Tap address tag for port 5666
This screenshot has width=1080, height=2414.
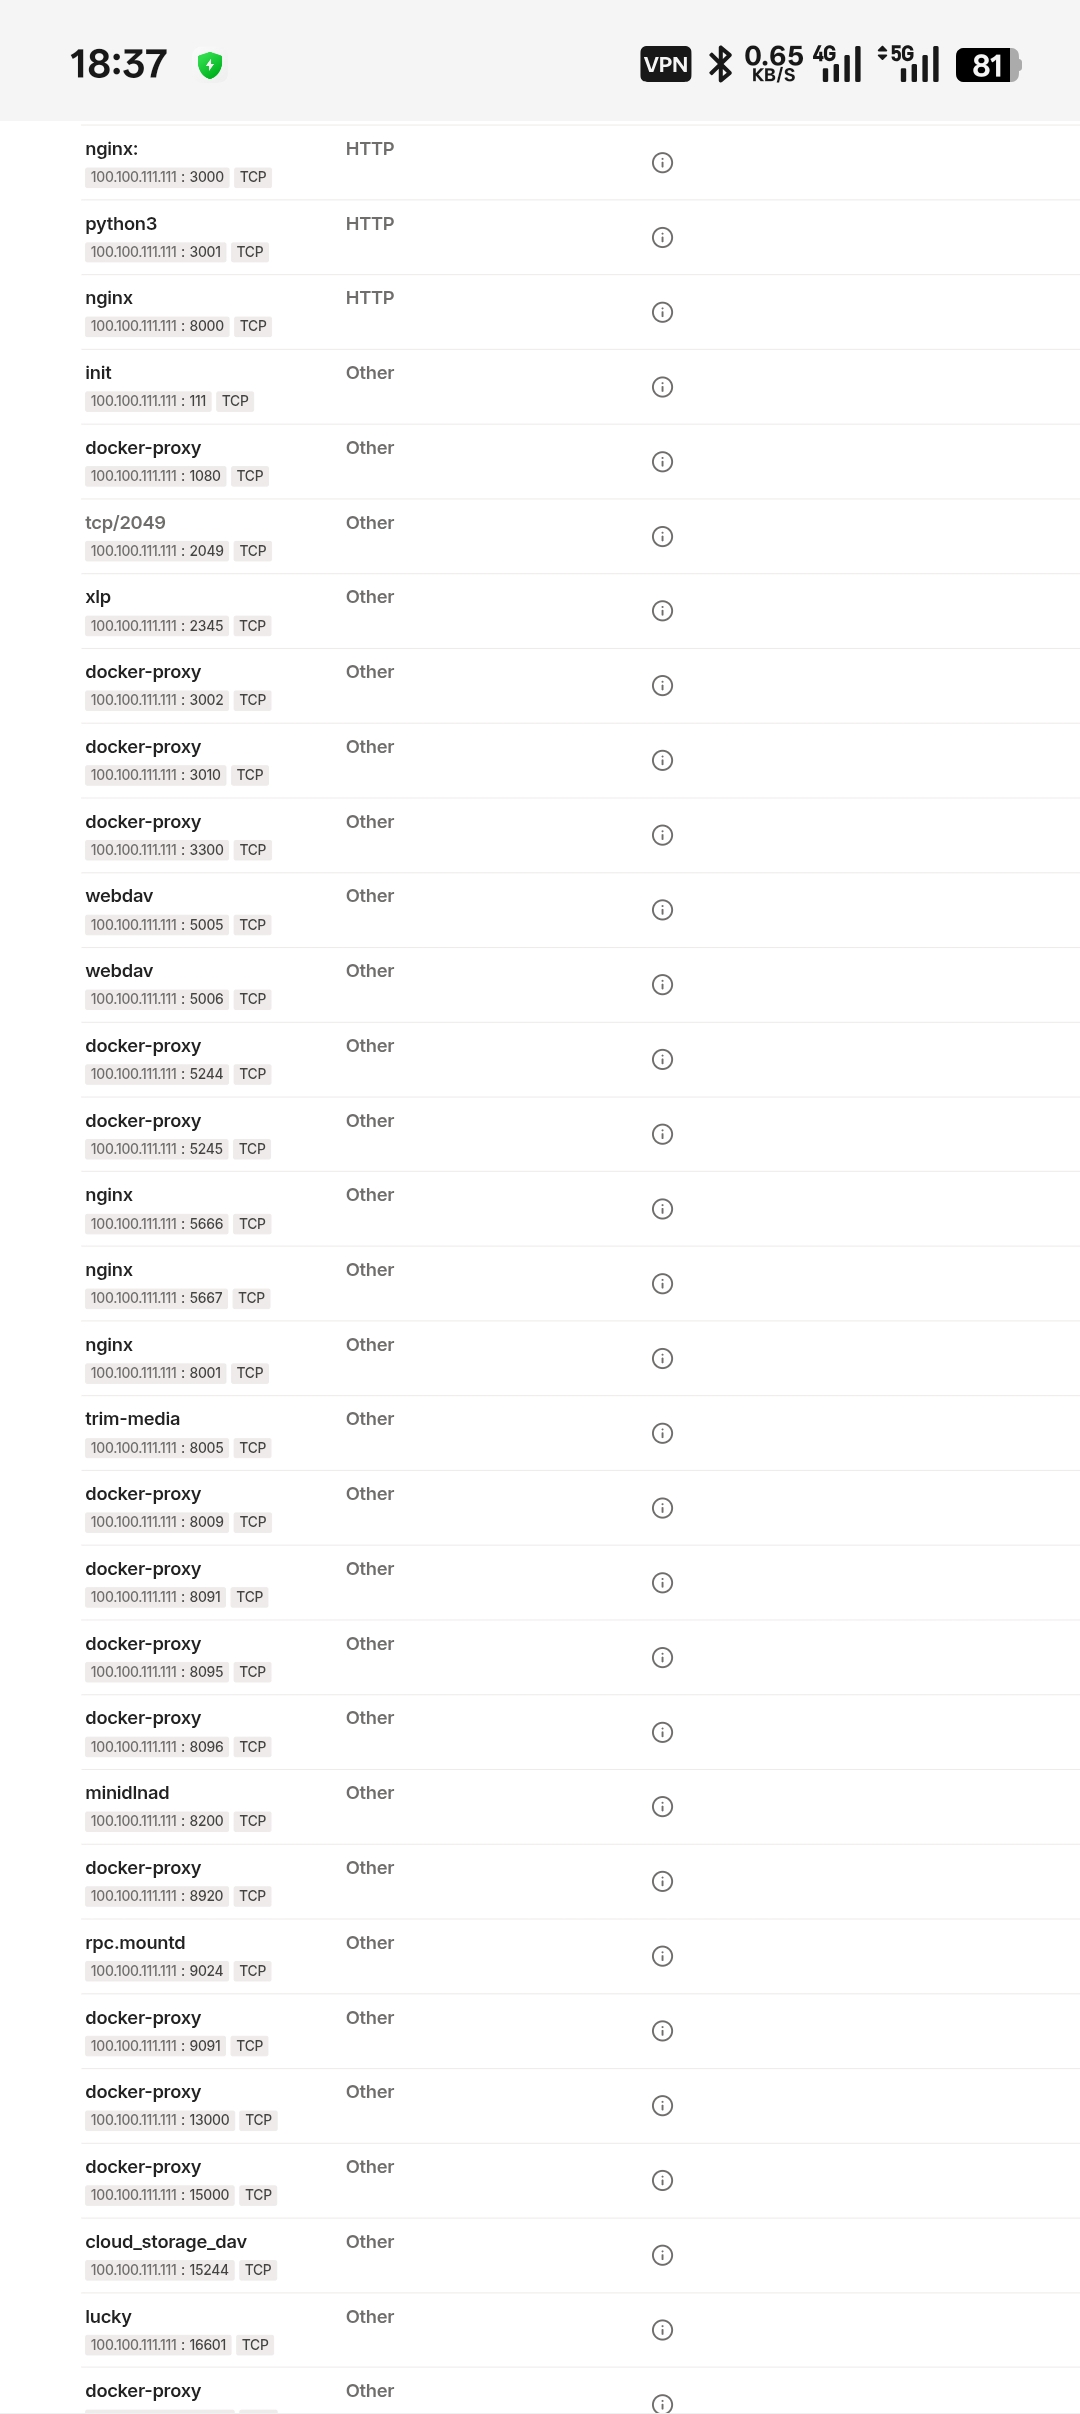coord(157,1224)
